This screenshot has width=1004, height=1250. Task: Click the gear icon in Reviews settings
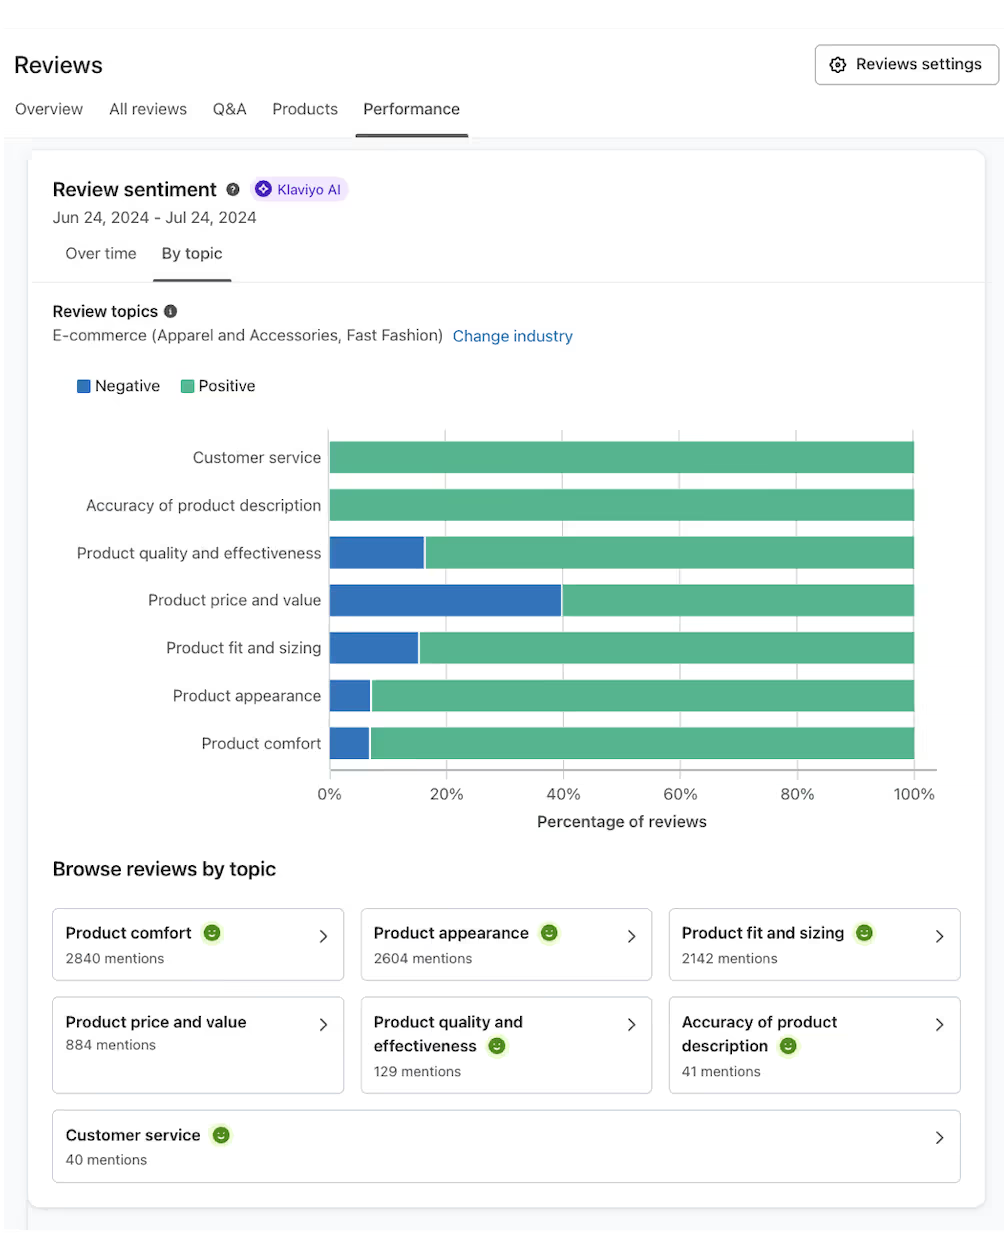[x=838, y=65]
